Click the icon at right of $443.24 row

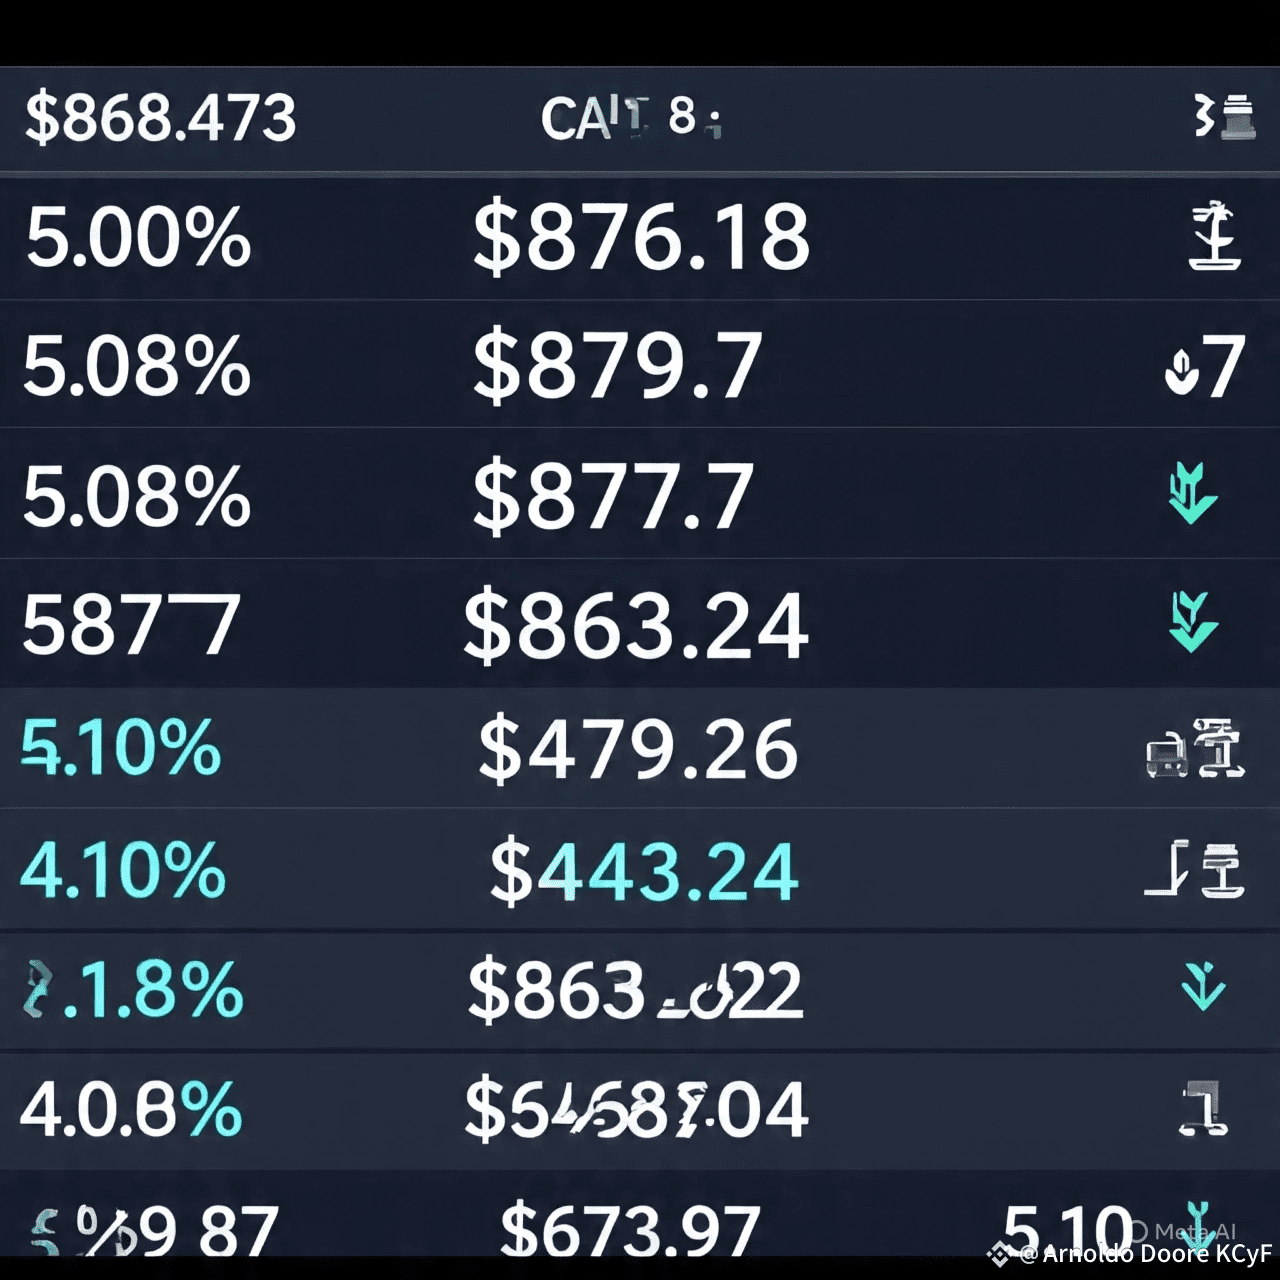click(1195, 870)
